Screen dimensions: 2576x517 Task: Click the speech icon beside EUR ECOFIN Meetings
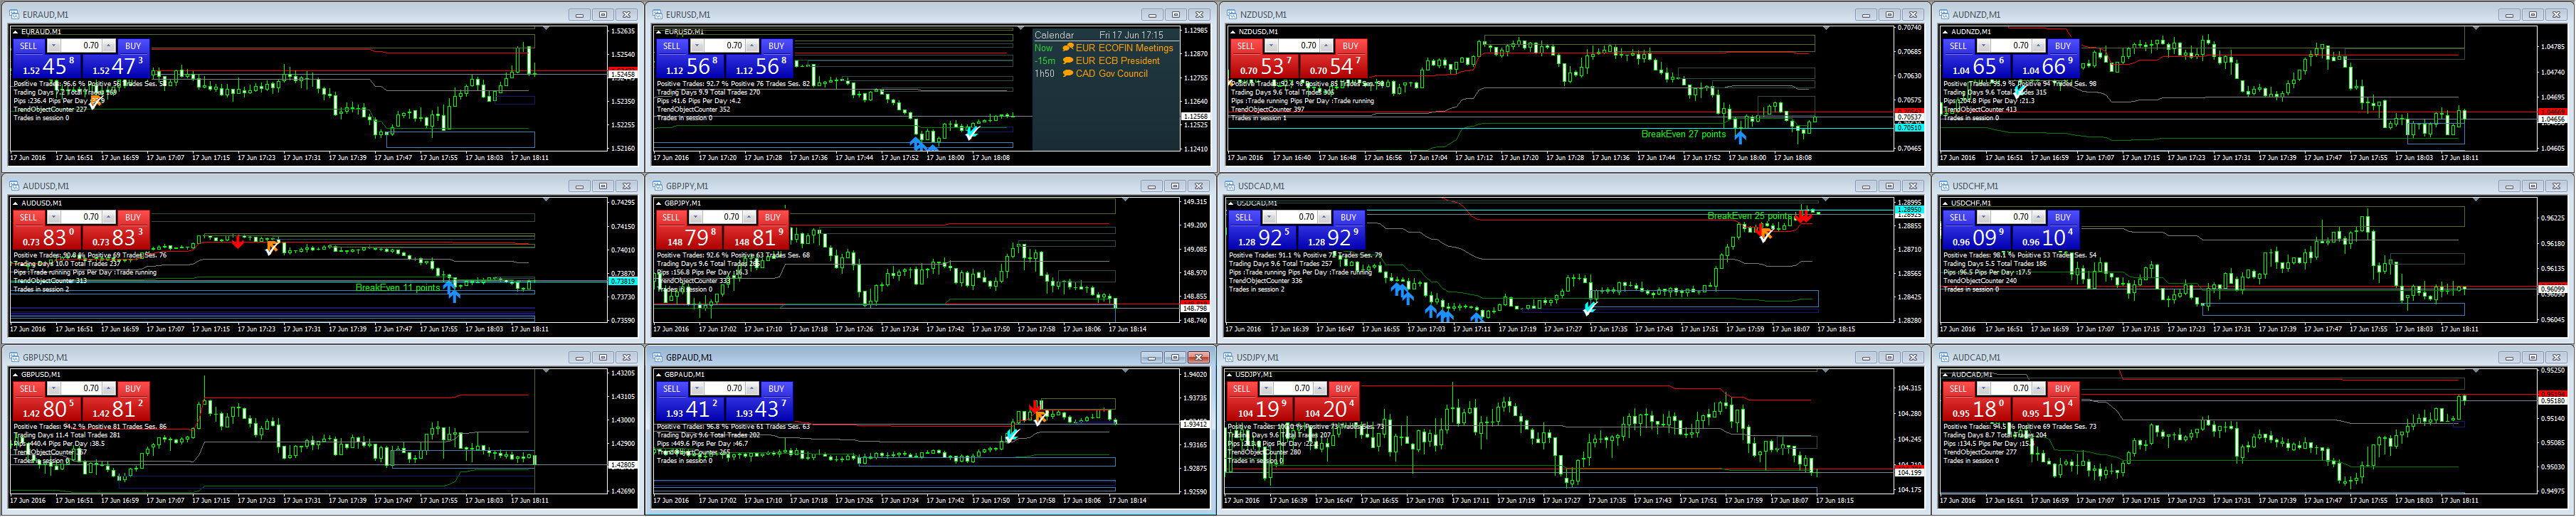tap(1067, 48)
